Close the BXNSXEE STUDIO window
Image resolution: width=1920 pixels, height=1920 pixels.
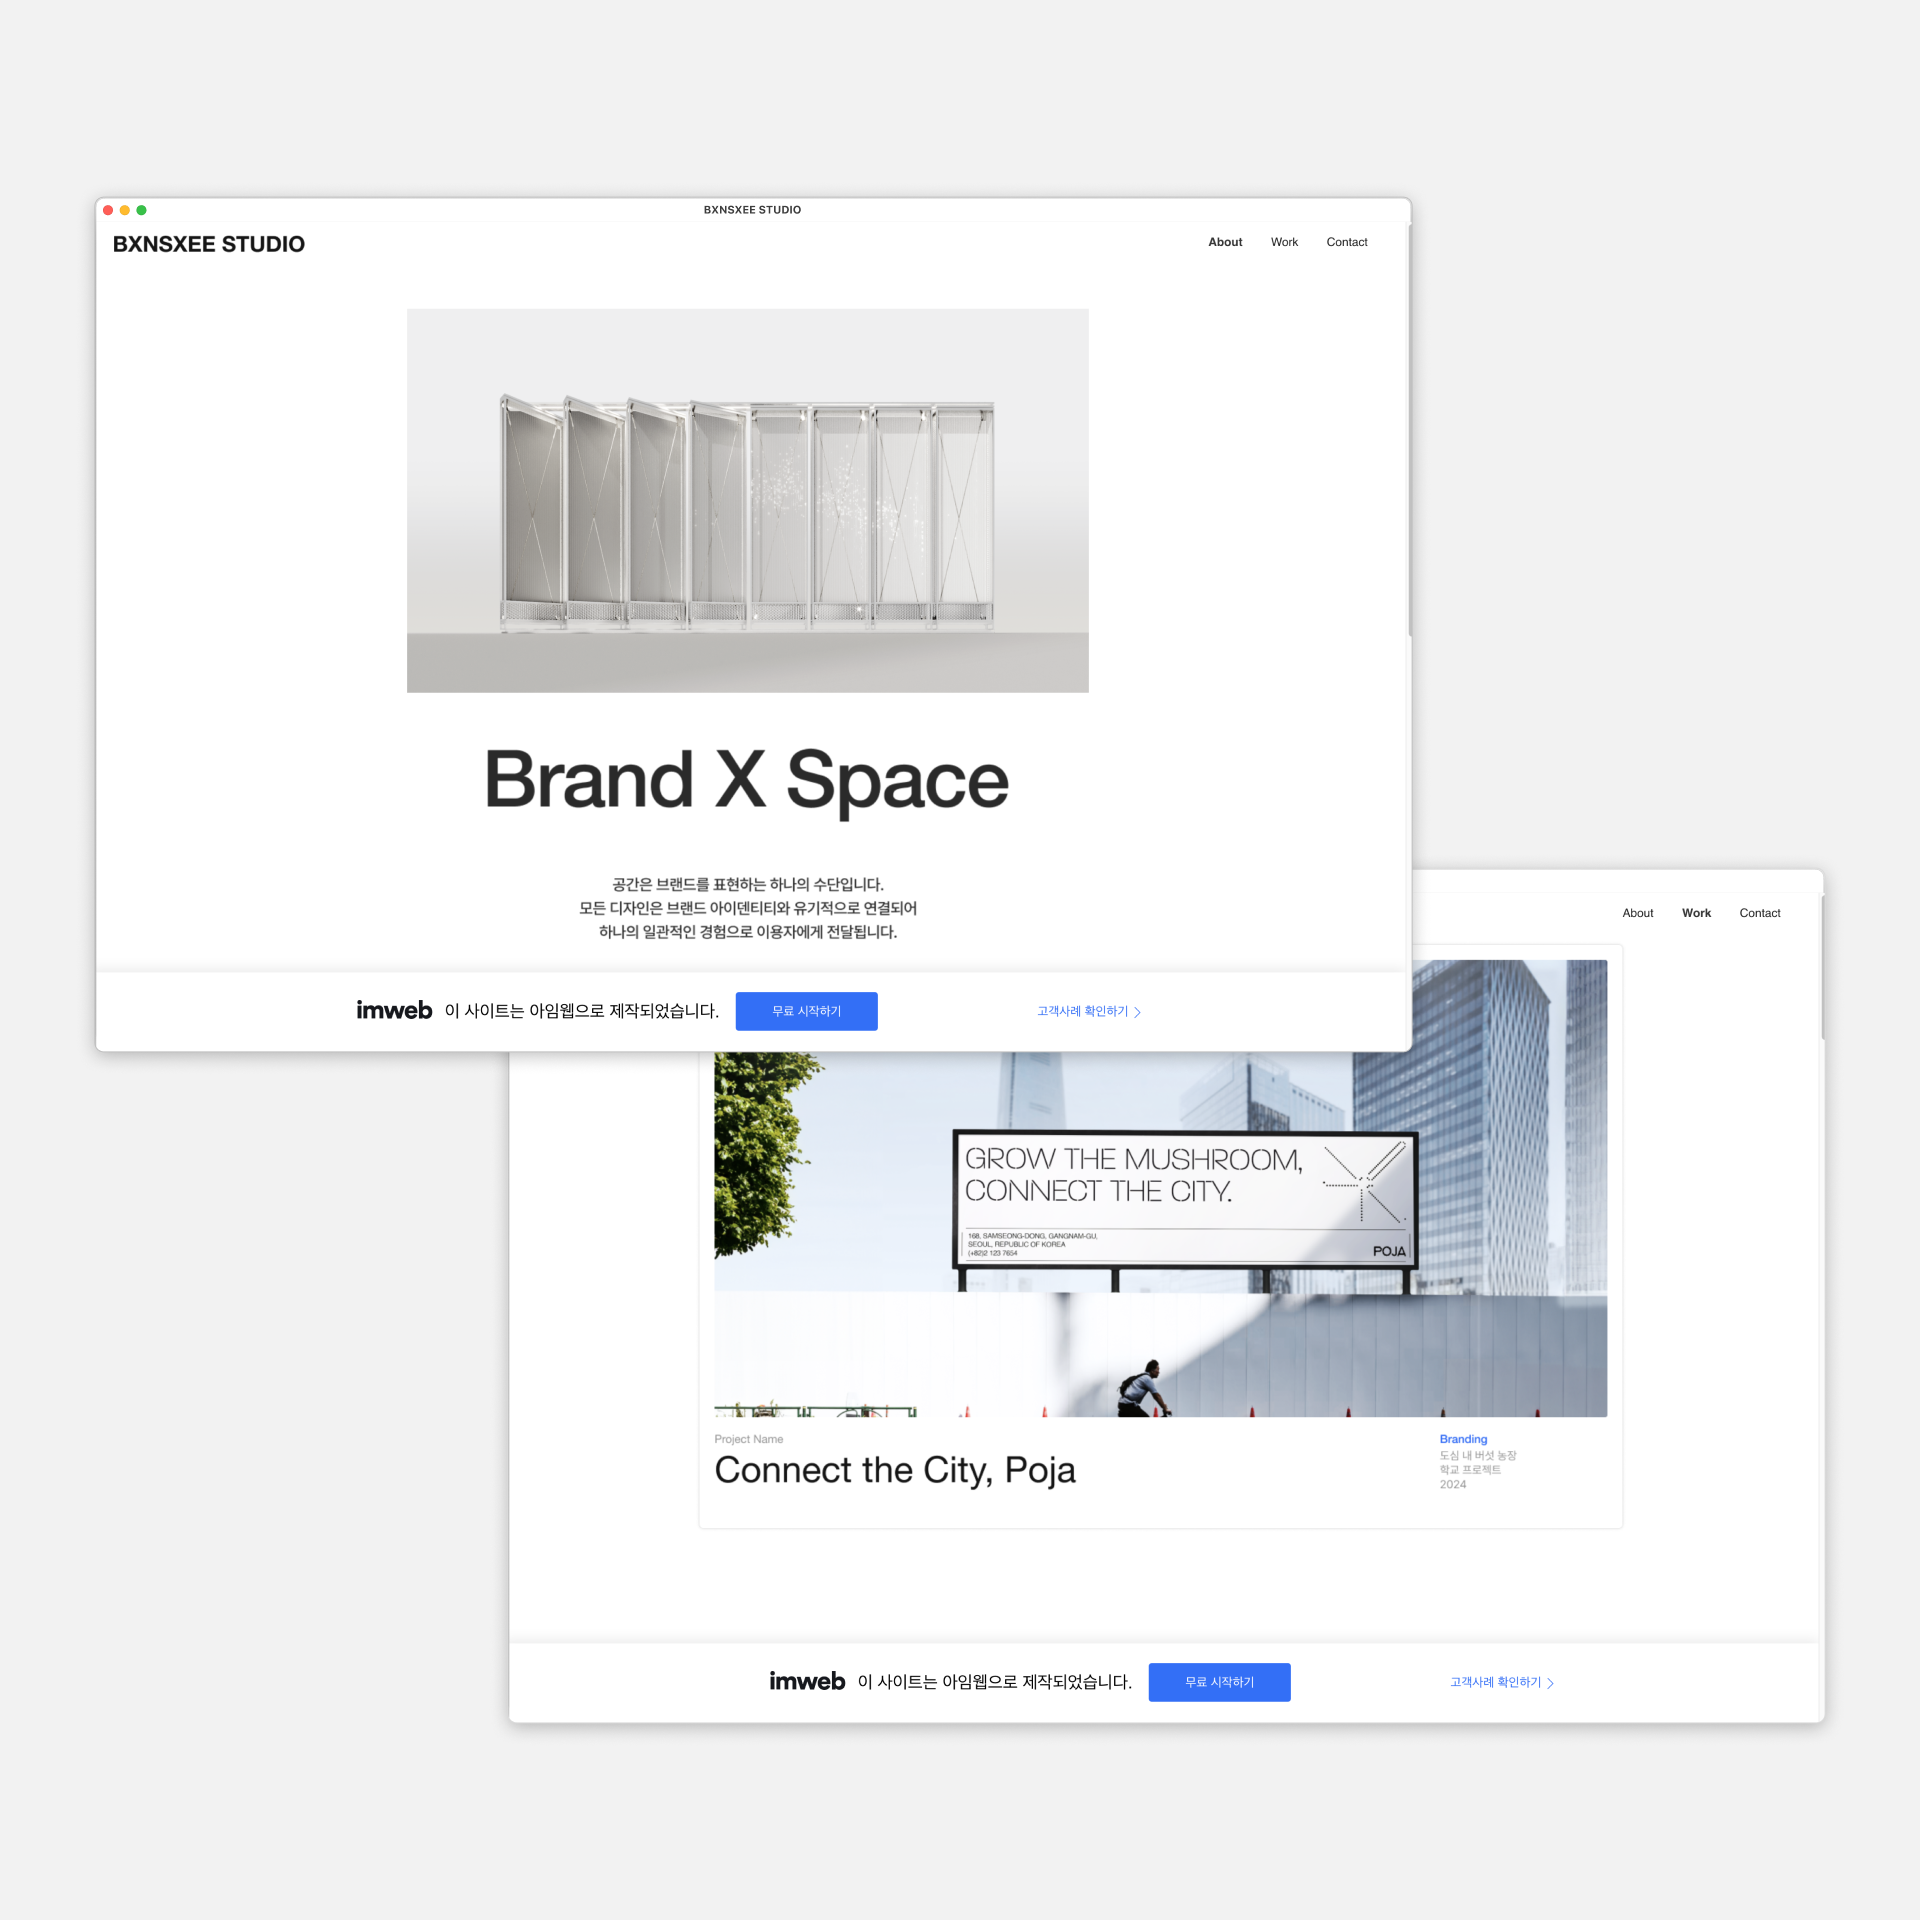point(108,210)
